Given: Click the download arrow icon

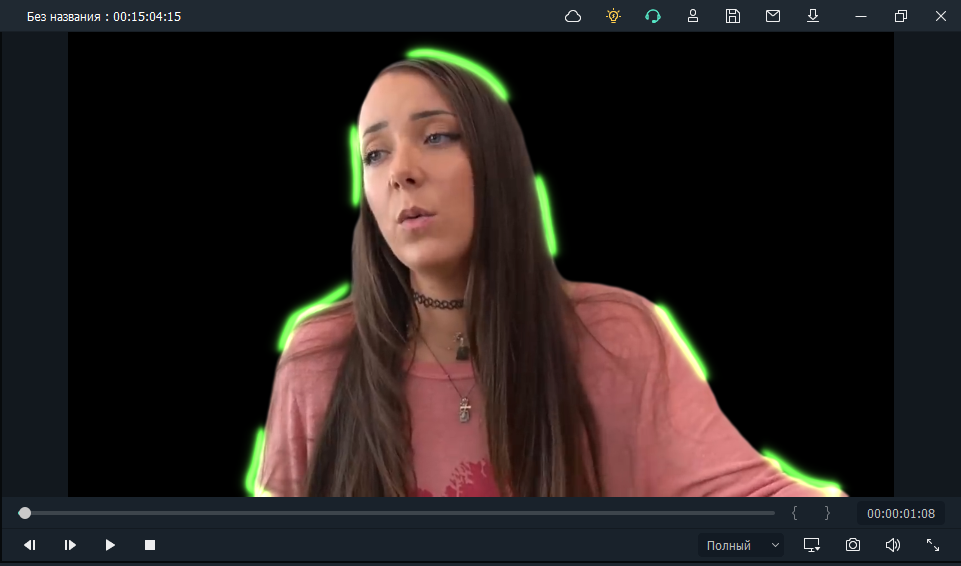Looking at the screenshot, I should 813,16.
